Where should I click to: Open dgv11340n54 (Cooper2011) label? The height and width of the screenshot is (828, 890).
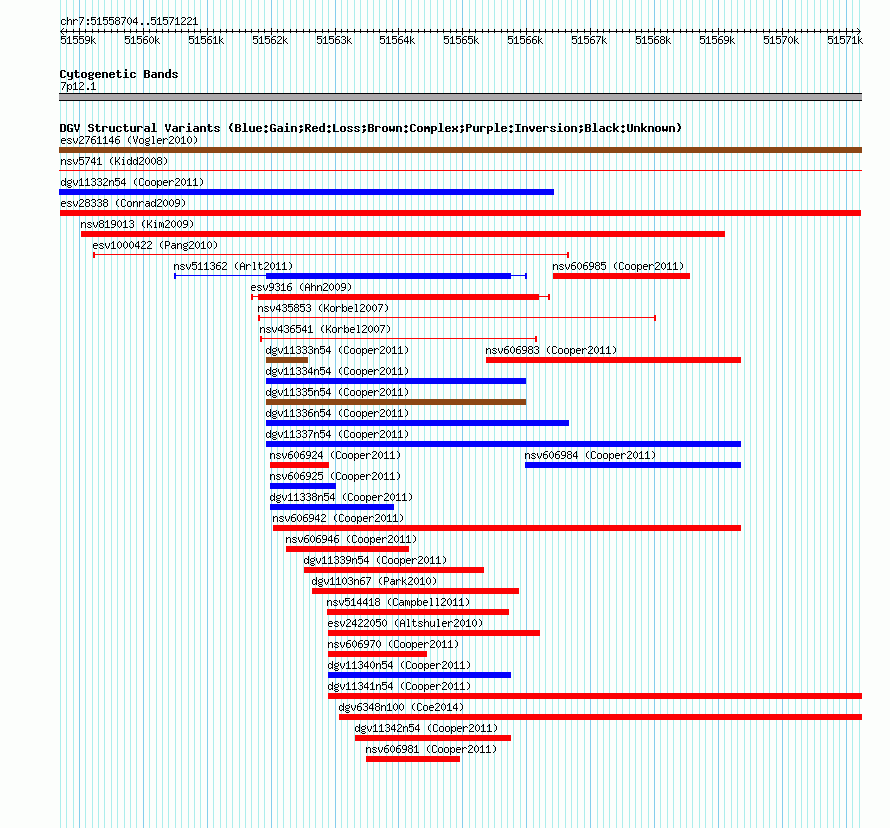coord(399,665)
